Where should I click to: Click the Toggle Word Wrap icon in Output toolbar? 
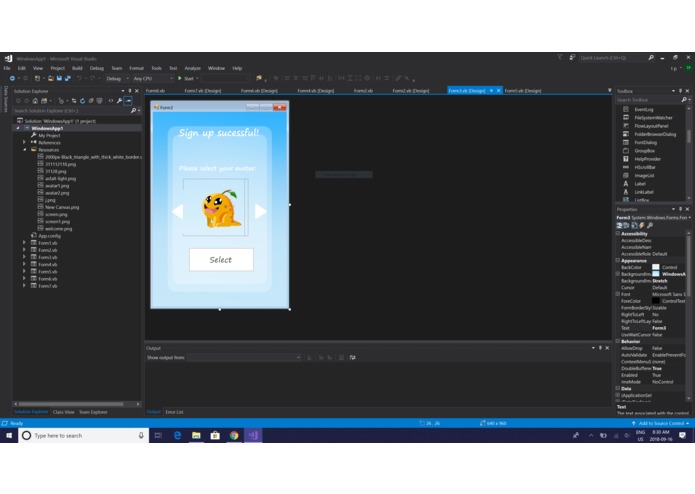352,358
